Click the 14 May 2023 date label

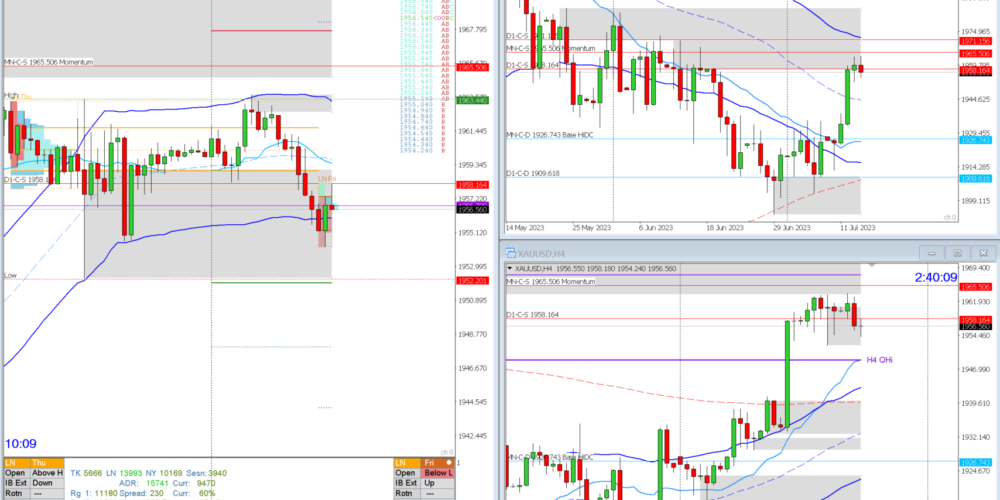pyautogui.click(x=525, y=227)
